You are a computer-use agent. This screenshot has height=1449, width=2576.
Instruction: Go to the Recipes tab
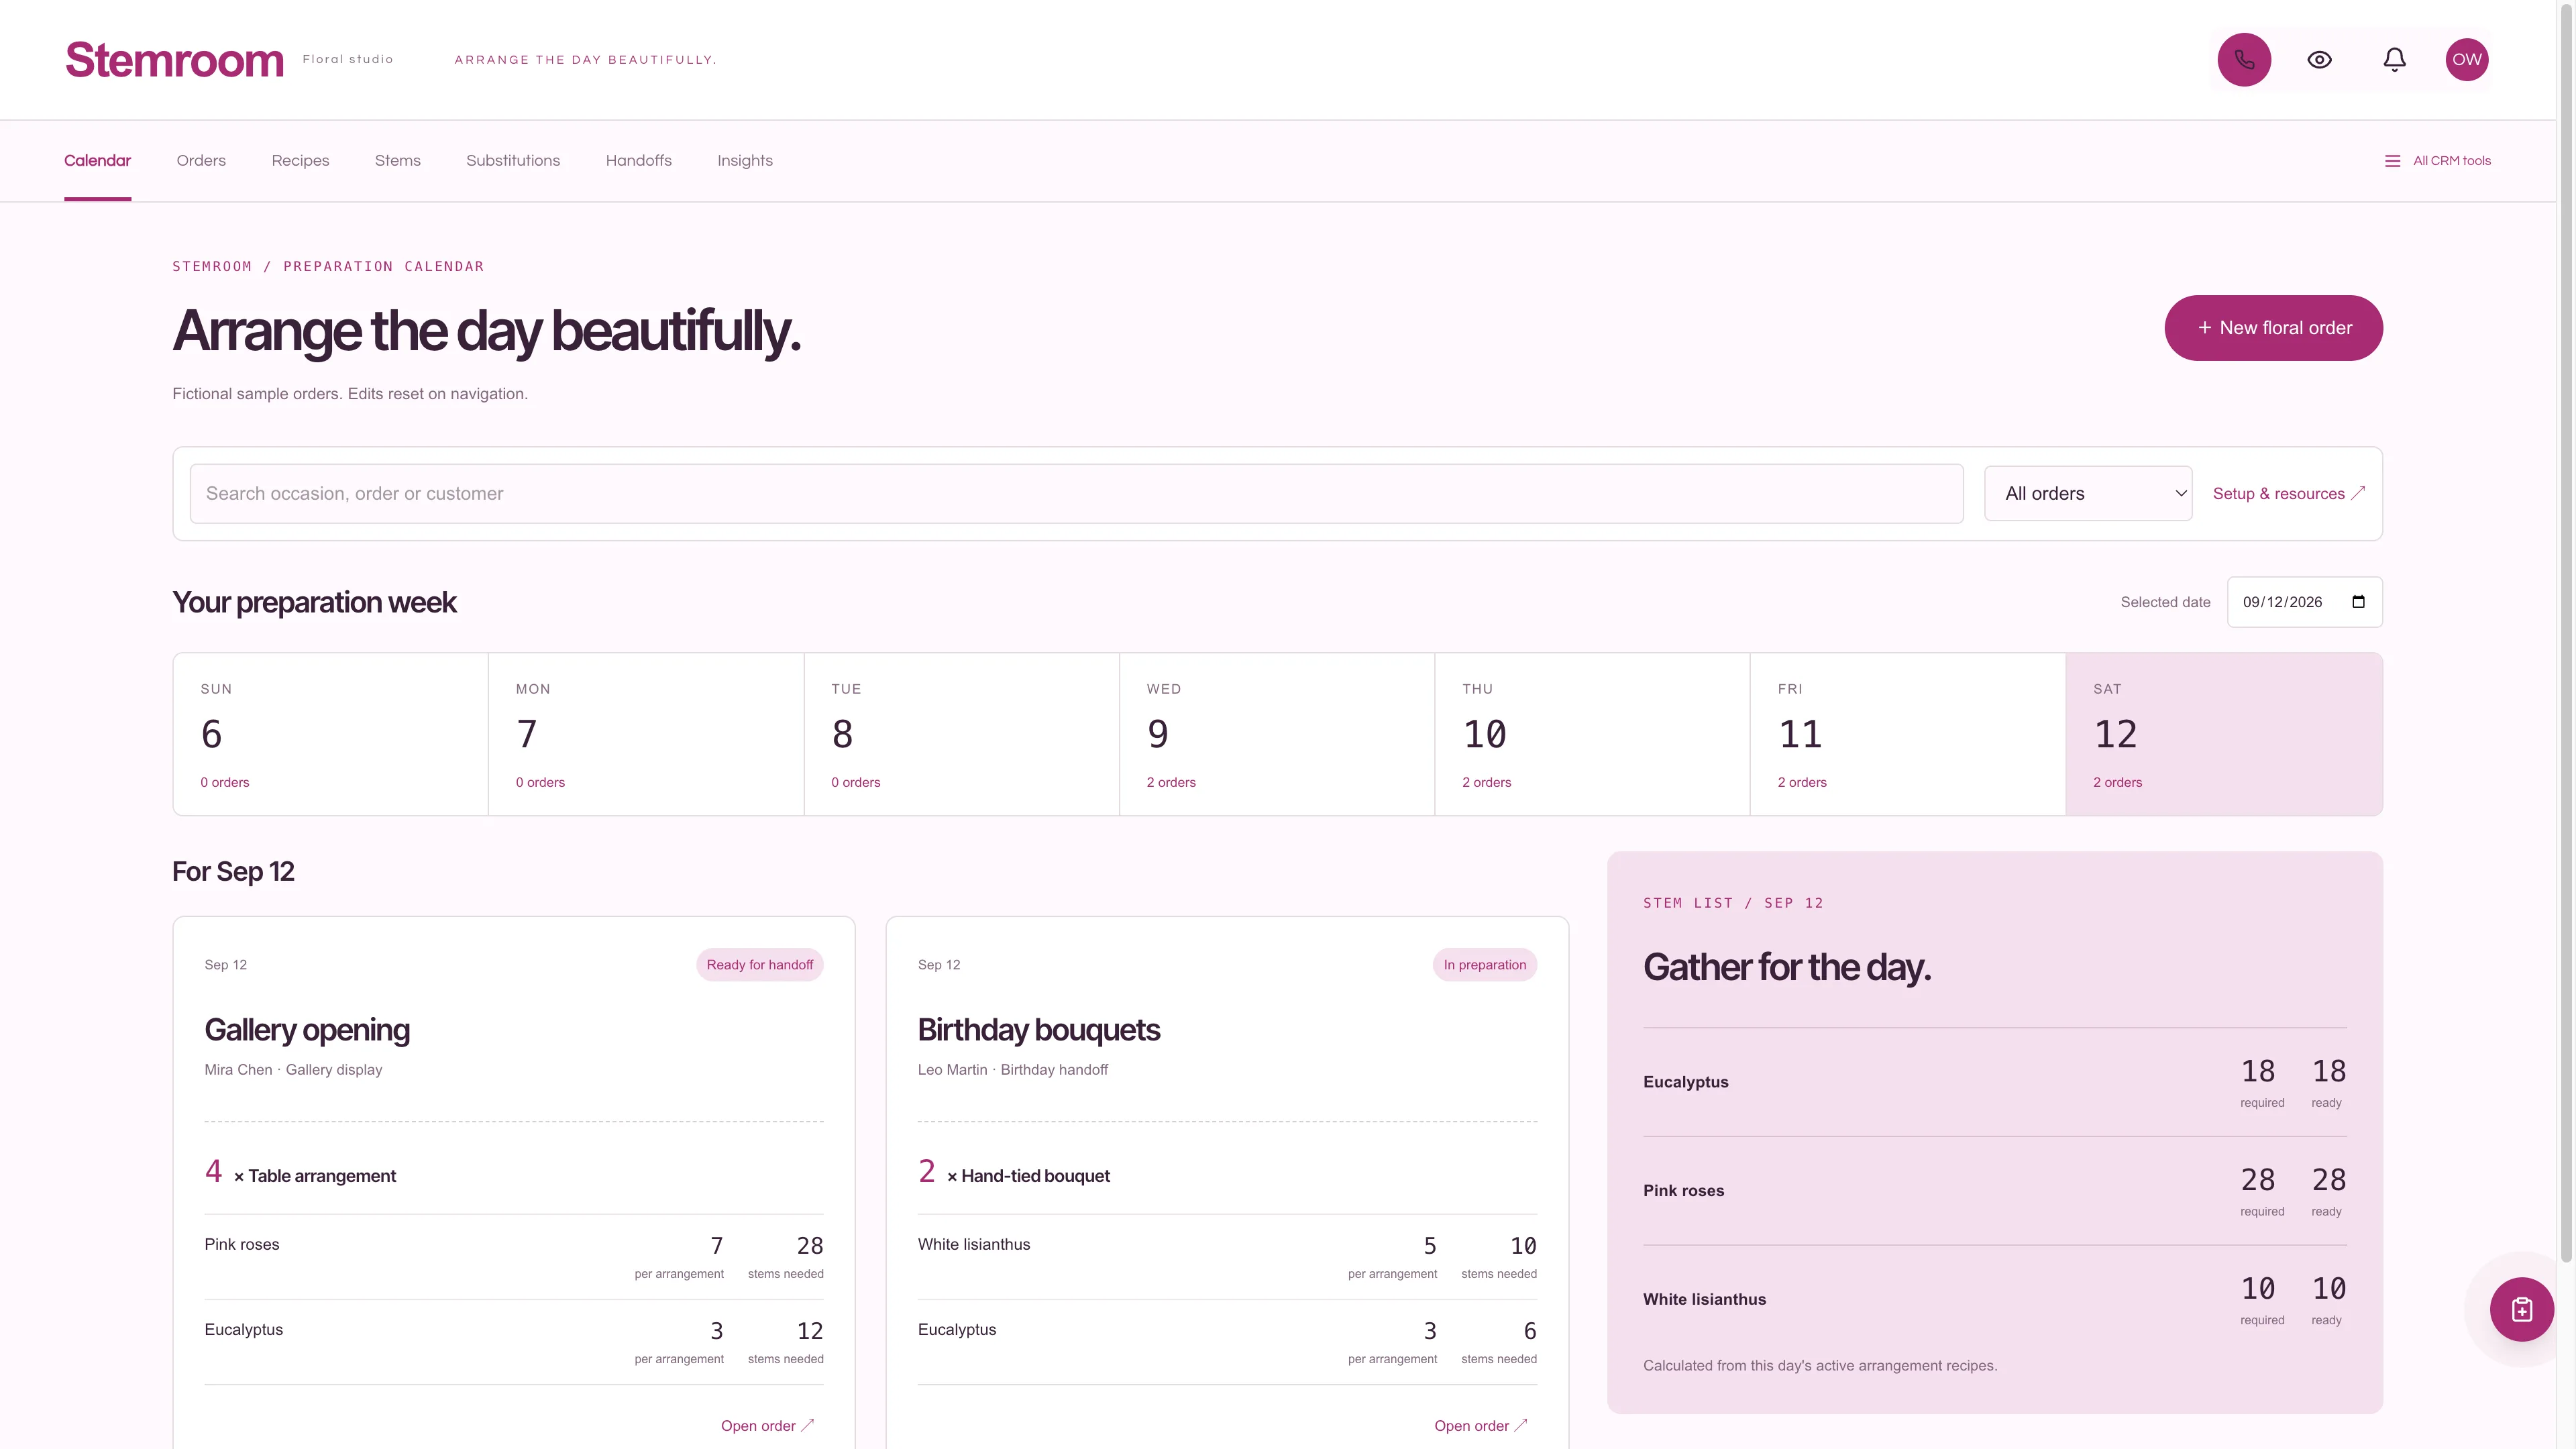[300, 161]
